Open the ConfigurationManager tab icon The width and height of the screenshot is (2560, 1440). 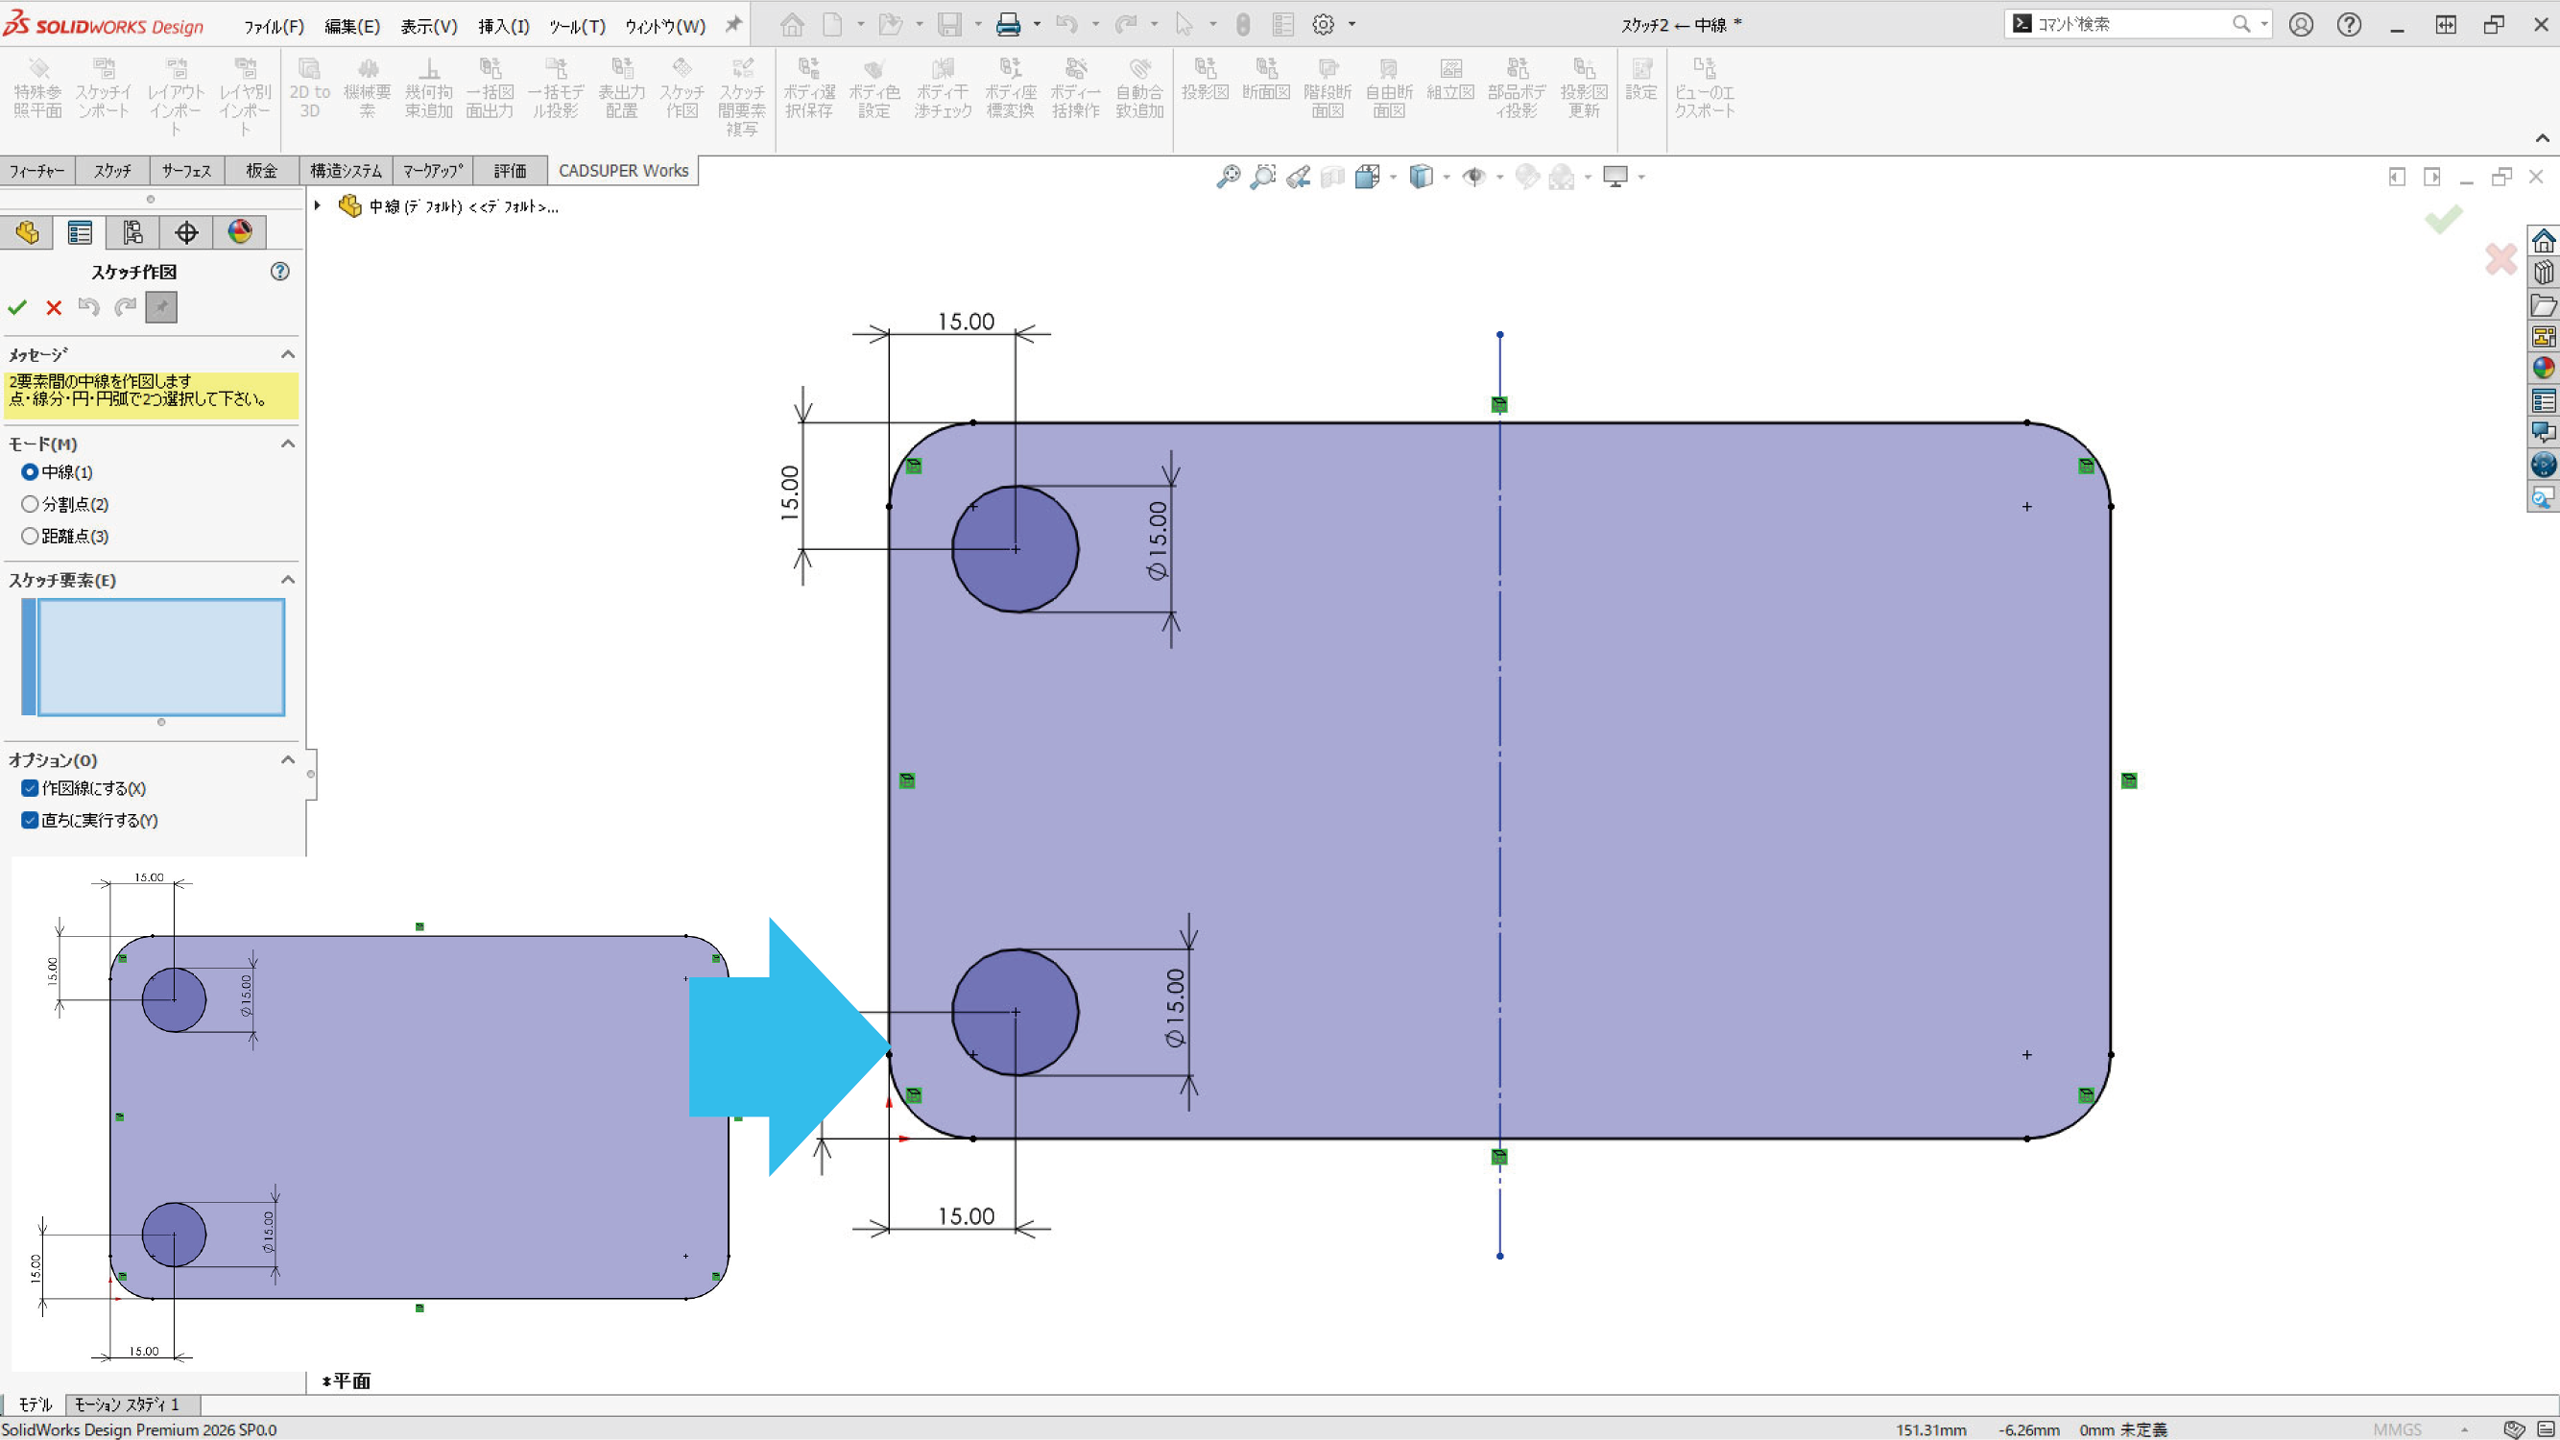[x=133, y=233]
